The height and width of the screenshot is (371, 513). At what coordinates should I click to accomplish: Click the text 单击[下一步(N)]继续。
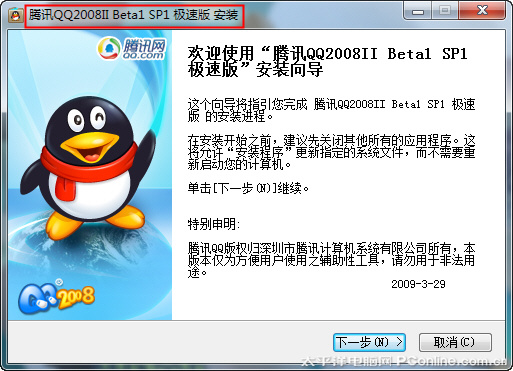tap(248, 189)
